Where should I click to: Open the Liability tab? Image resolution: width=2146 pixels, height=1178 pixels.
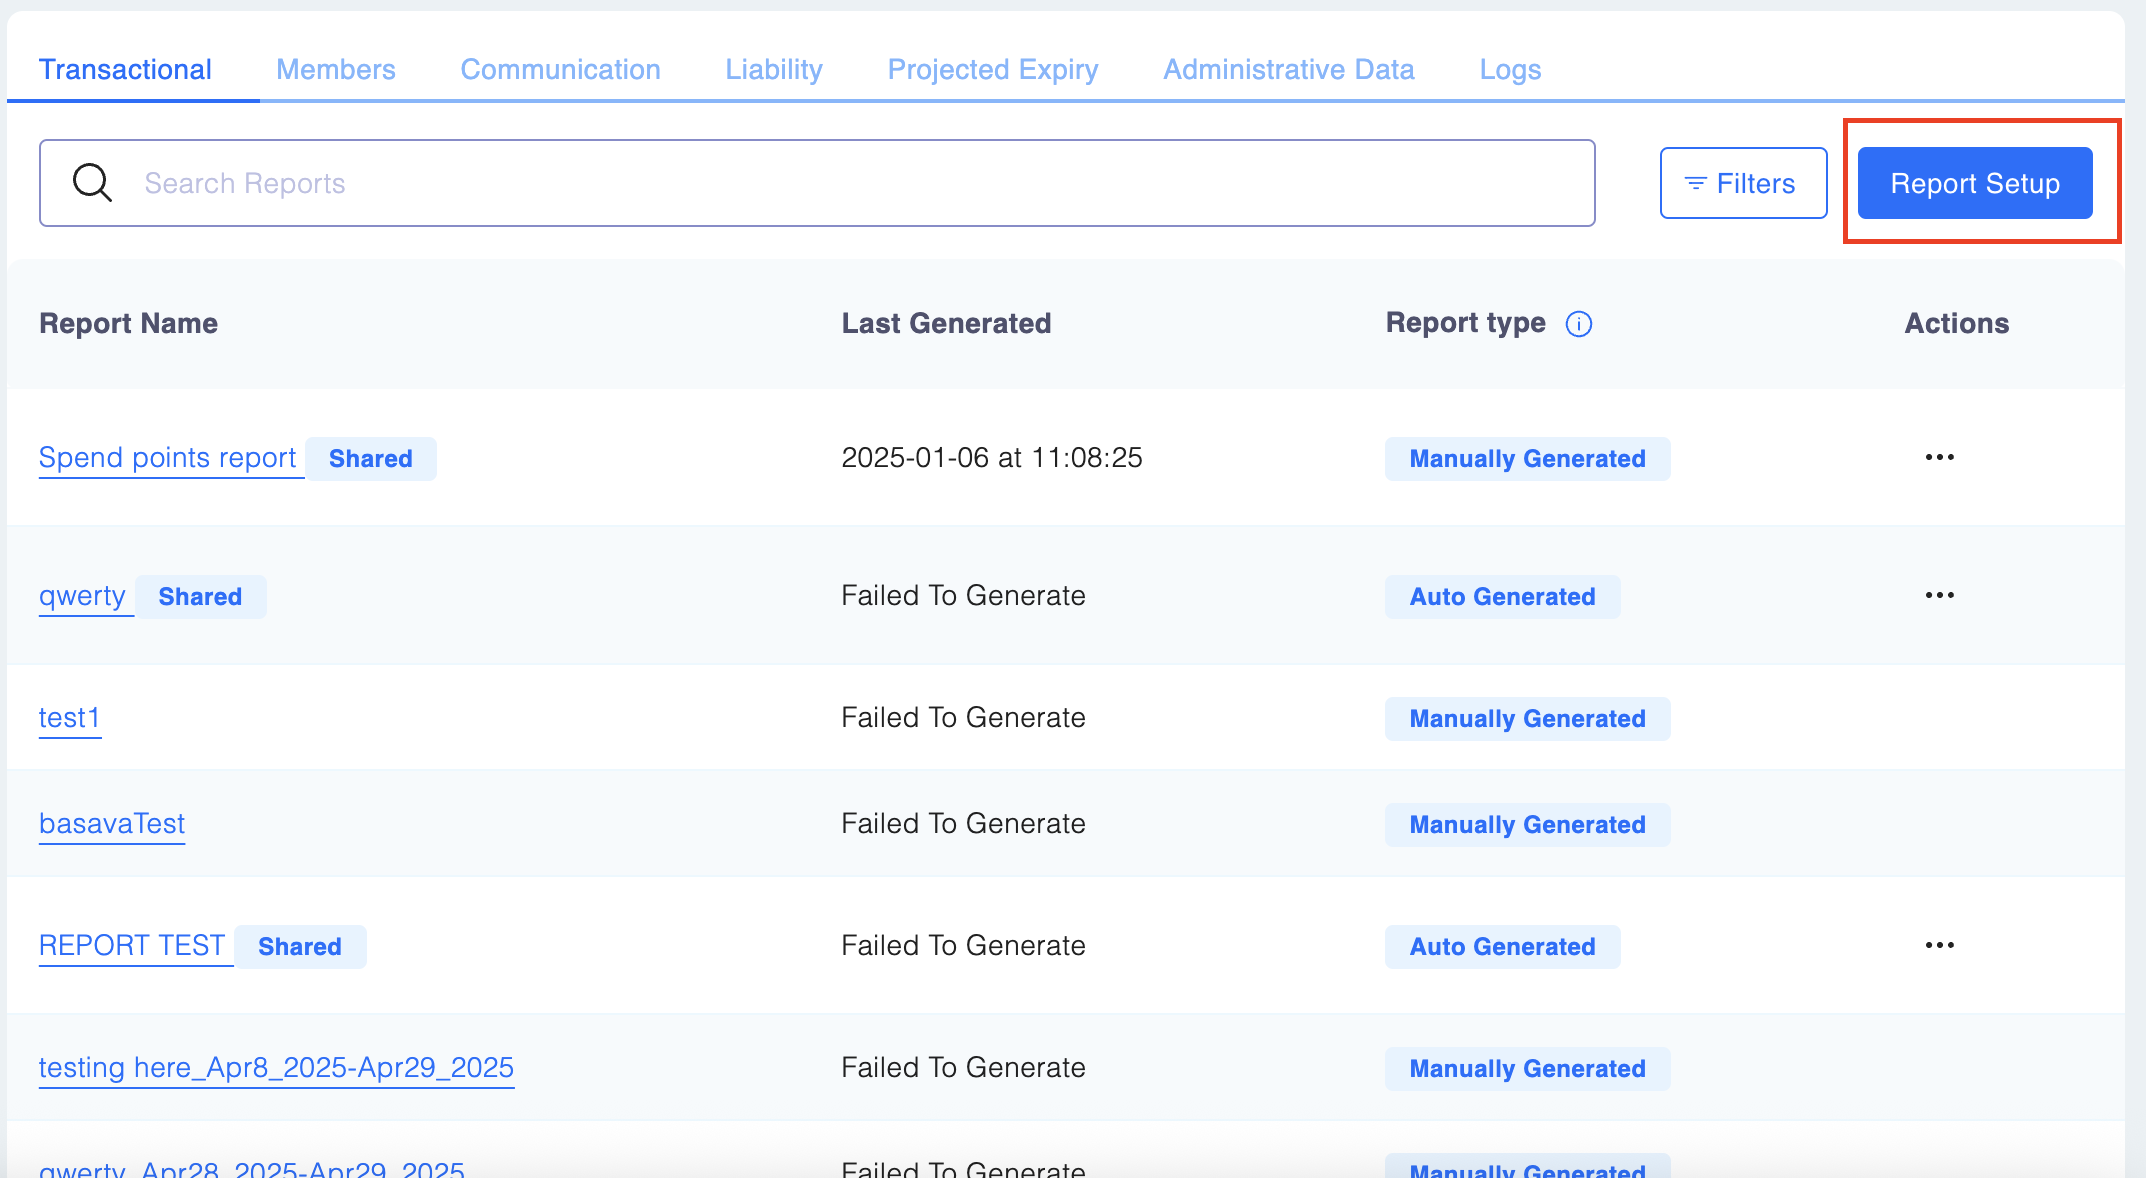774,69
